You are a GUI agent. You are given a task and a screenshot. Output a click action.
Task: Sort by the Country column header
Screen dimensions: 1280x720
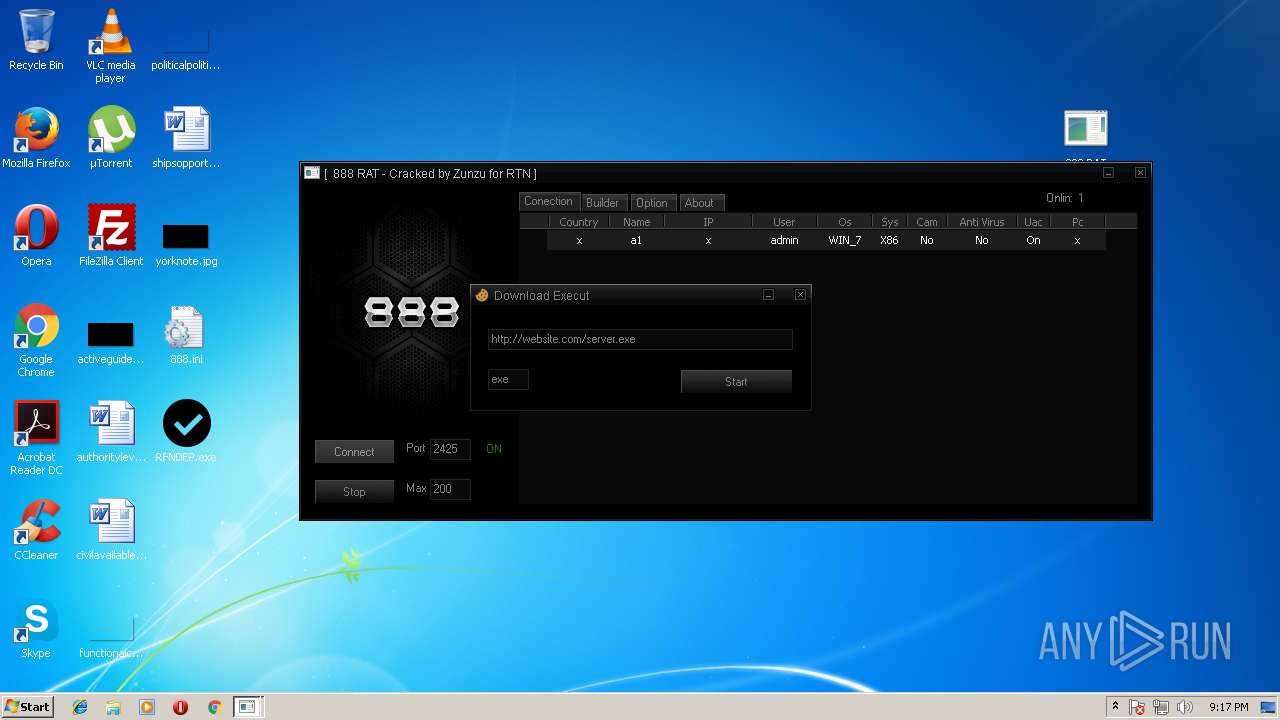point(579,222)
